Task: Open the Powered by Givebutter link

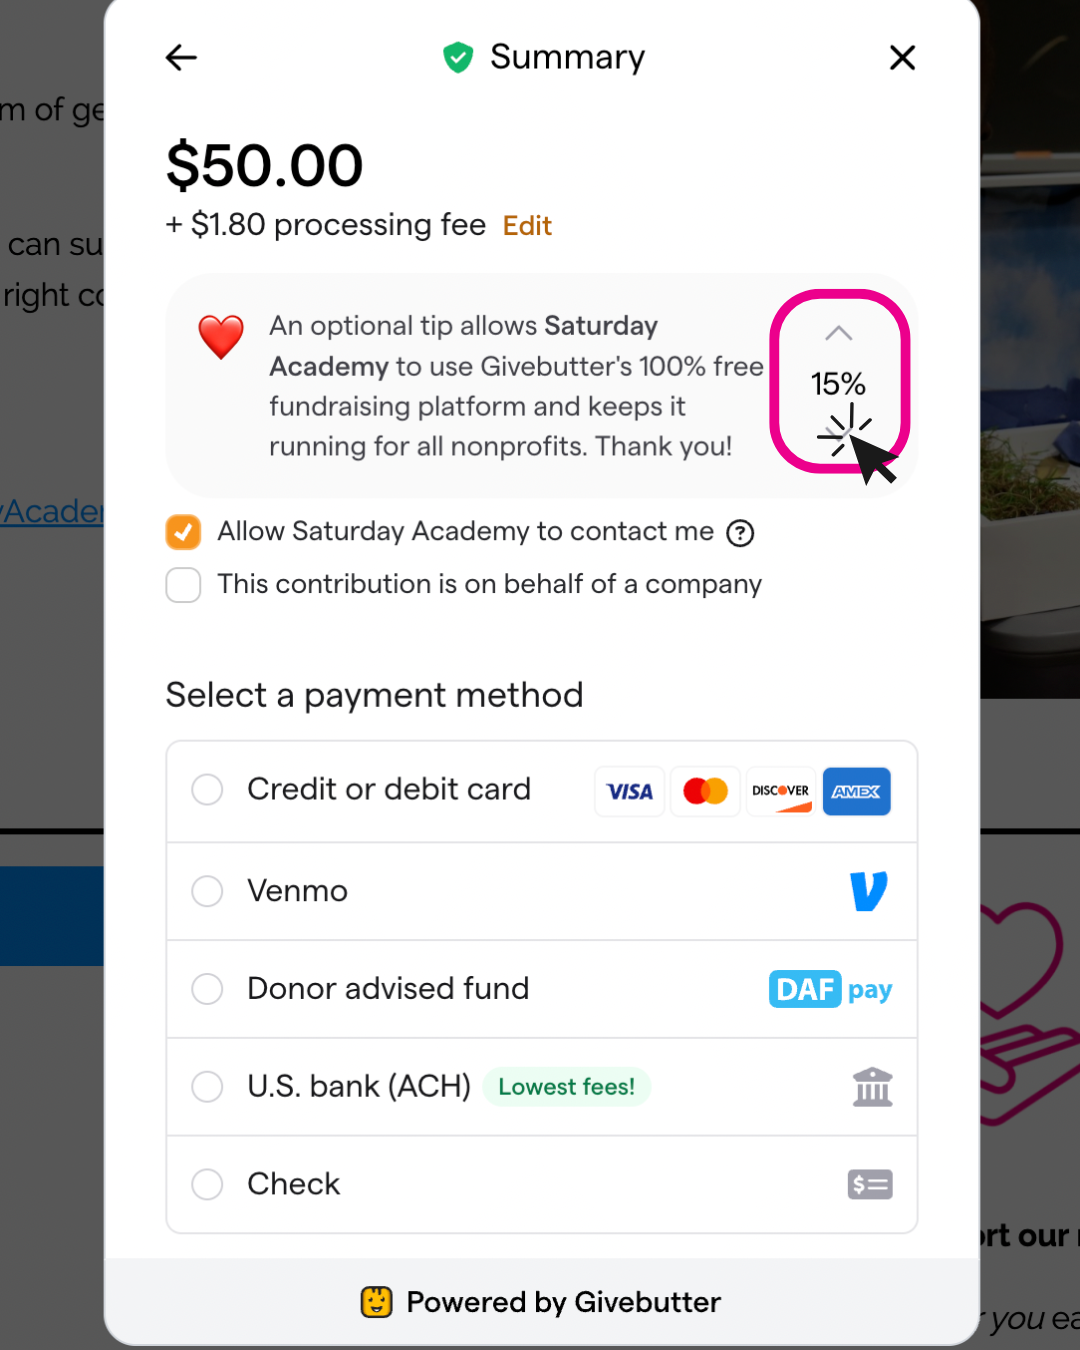Action: [542, 1302]
